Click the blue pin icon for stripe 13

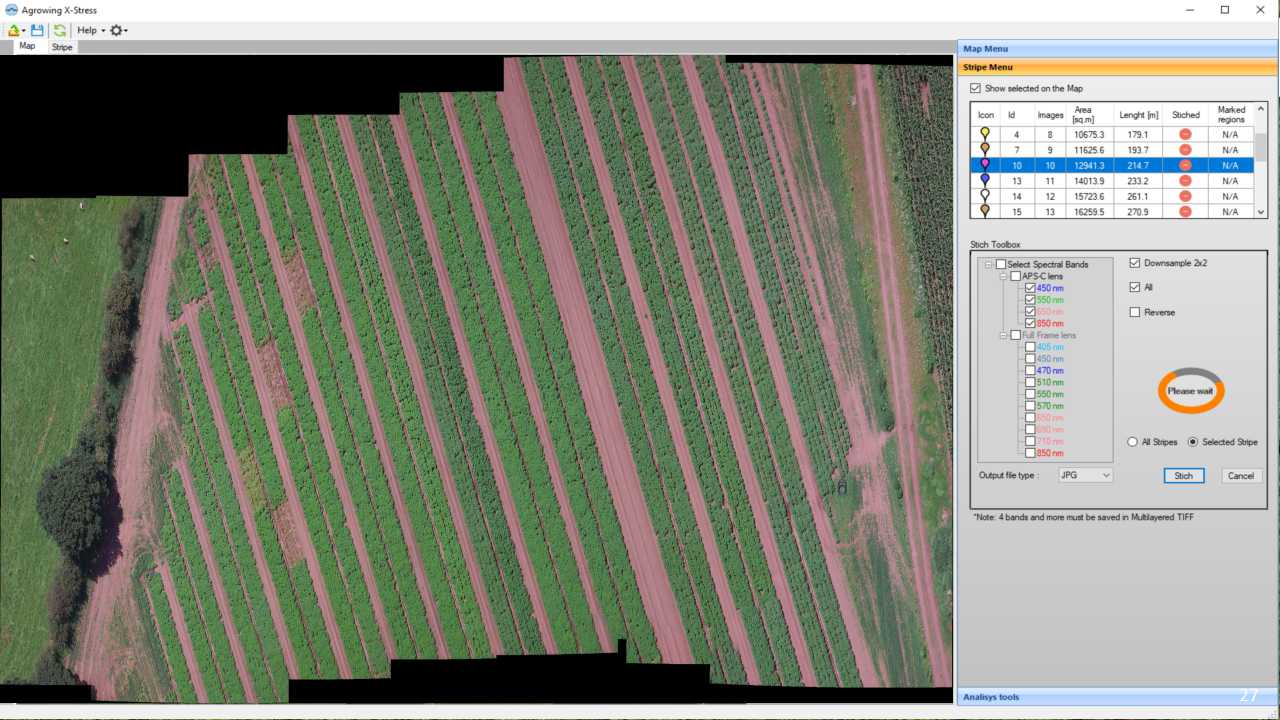[985, 181]
